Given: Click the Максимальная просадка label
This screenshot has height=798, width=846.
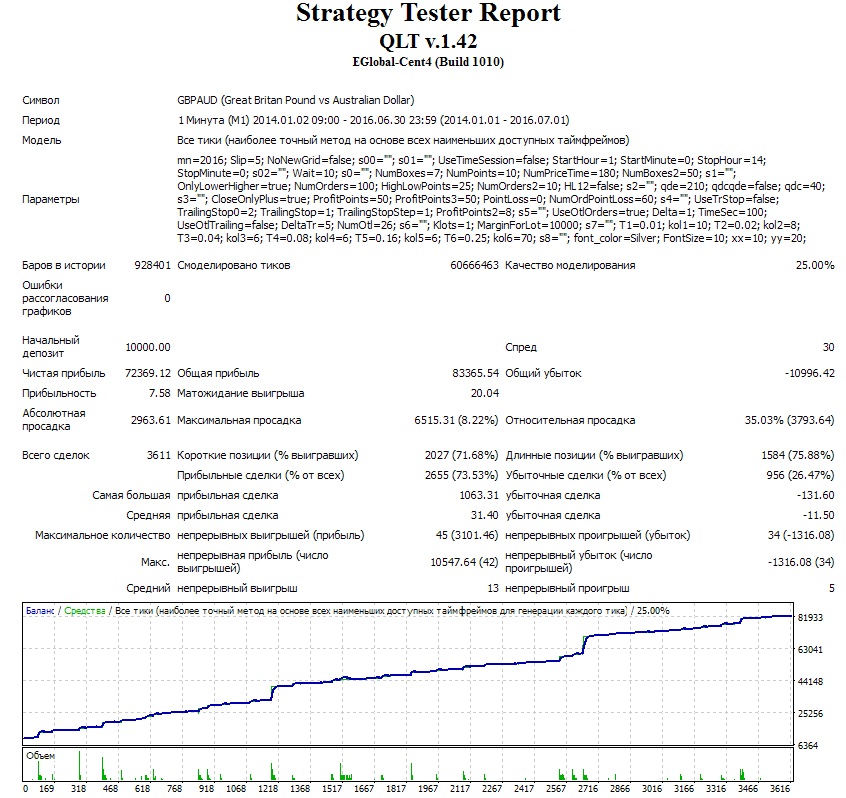Looking at the screenshot, I should (239, 420).
